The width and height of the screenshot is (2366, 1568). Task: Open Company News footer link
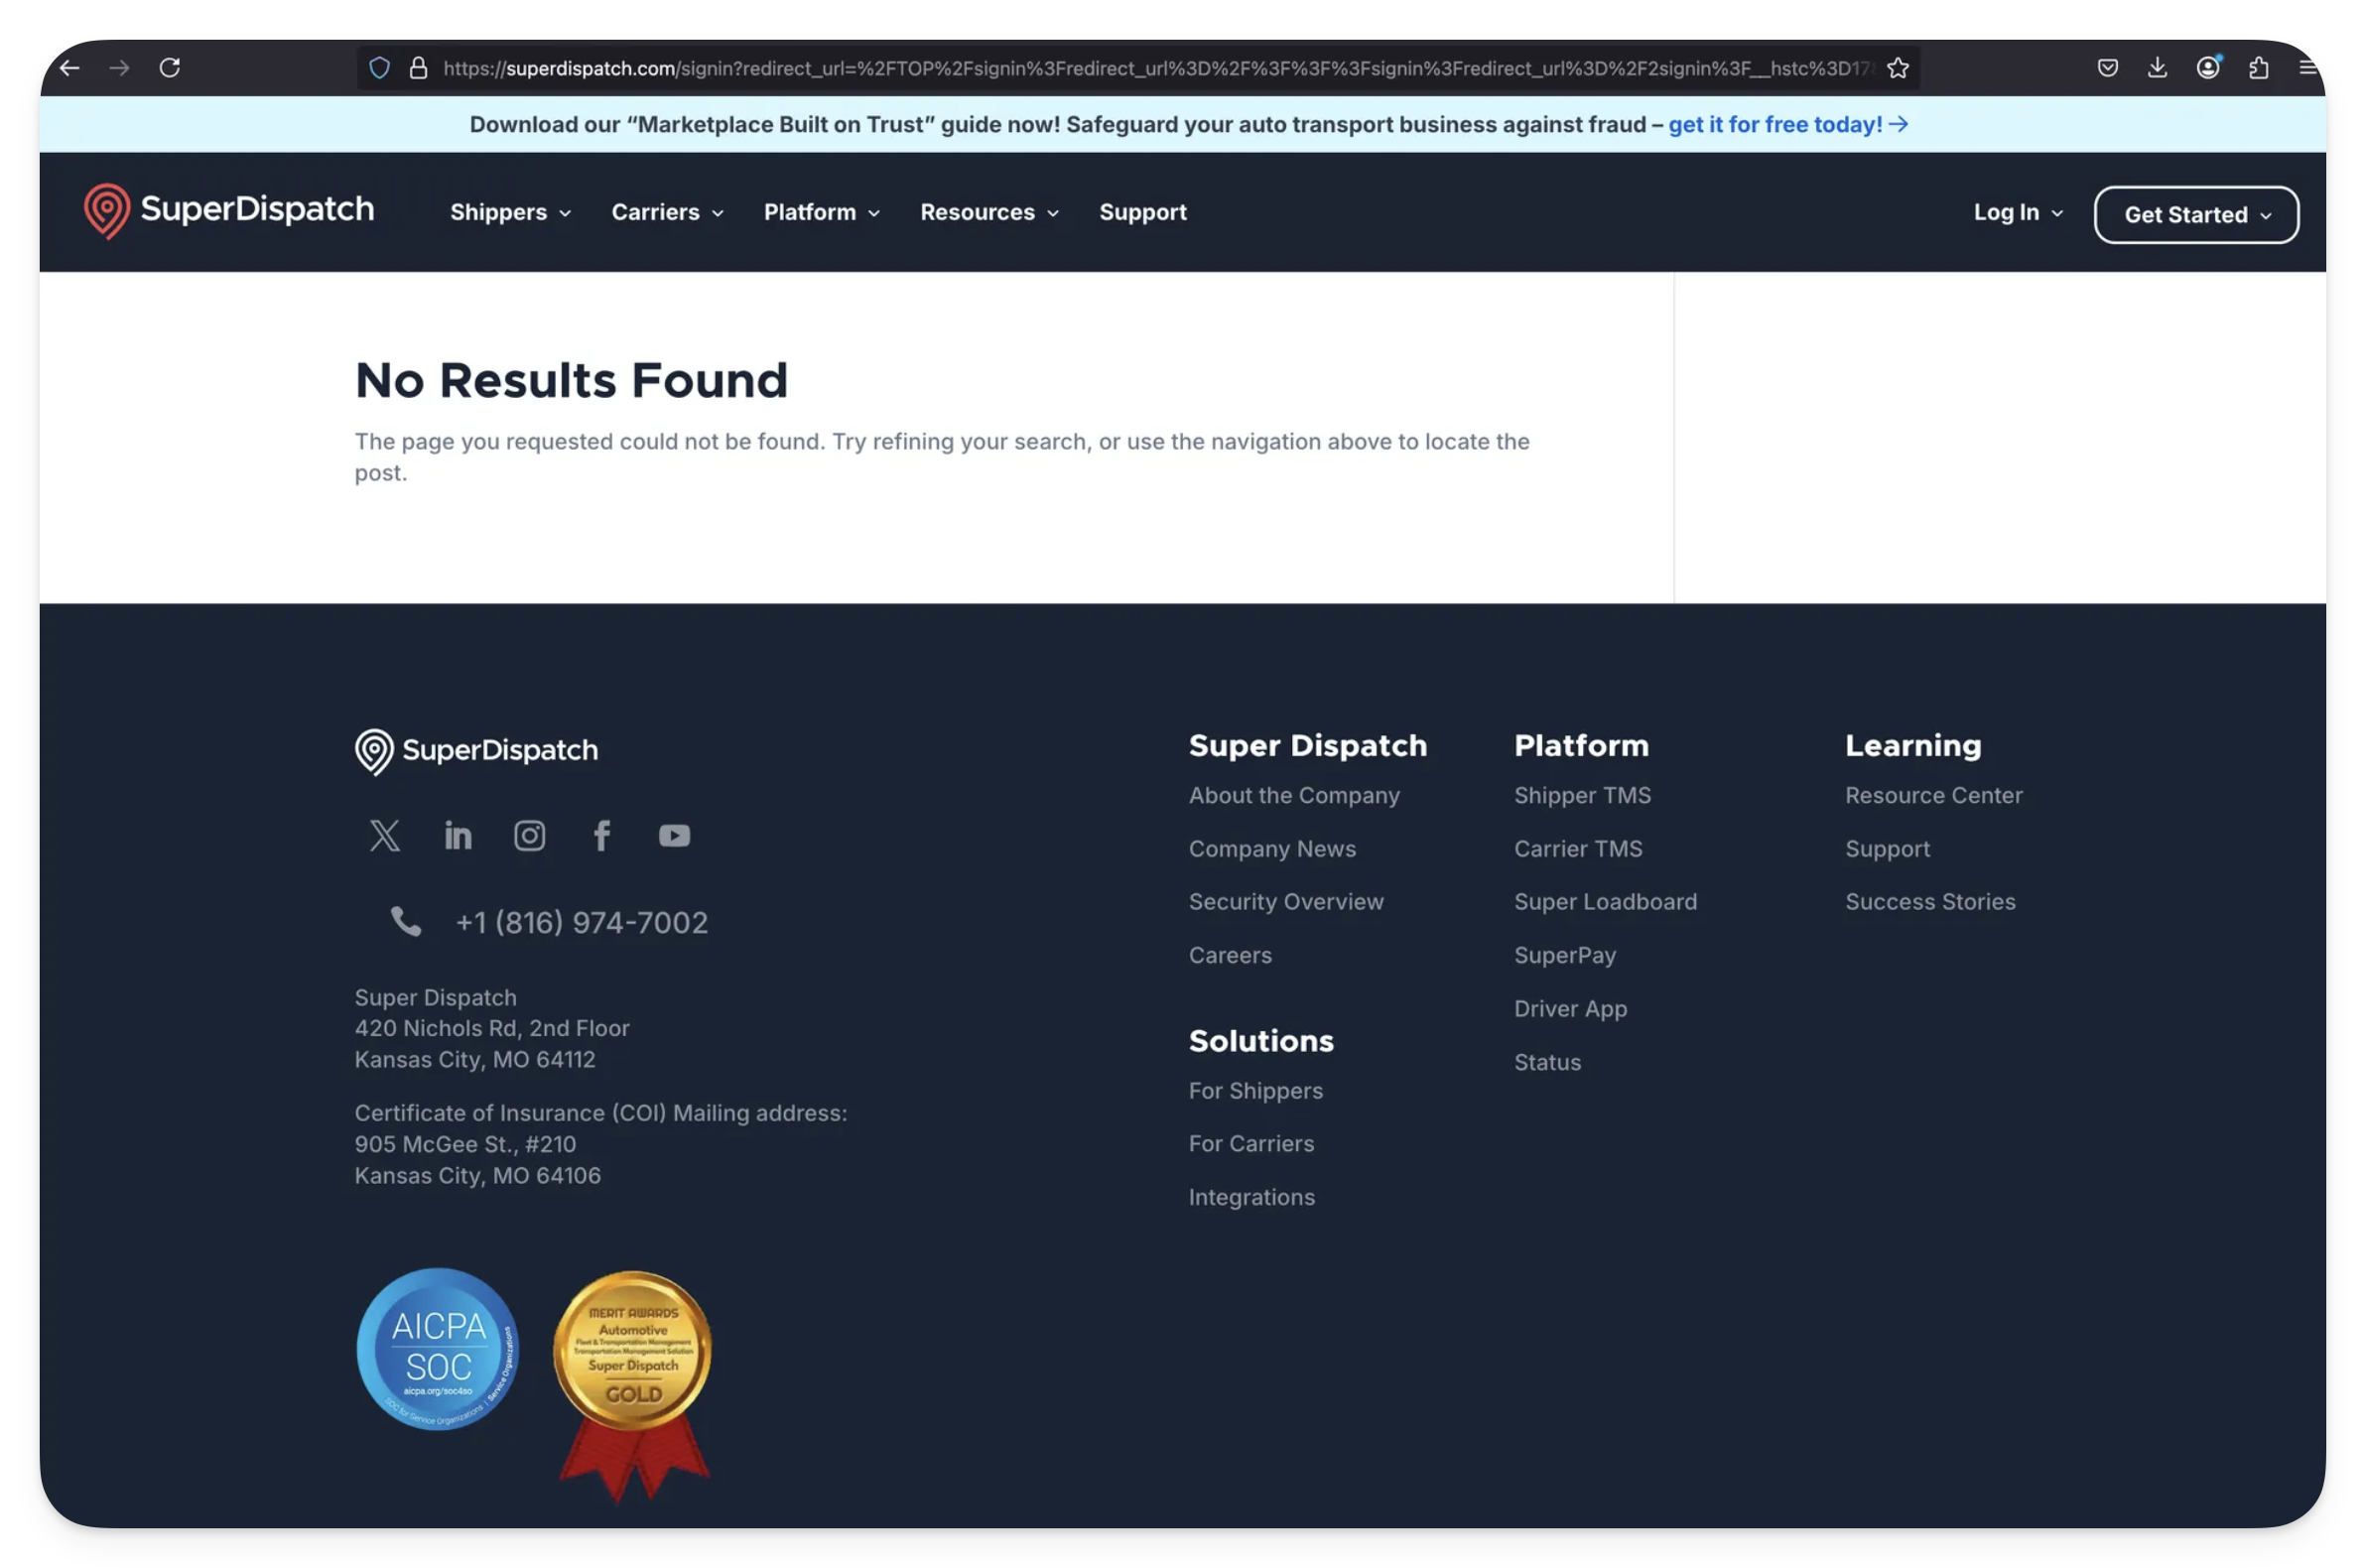click(1272, 849)
